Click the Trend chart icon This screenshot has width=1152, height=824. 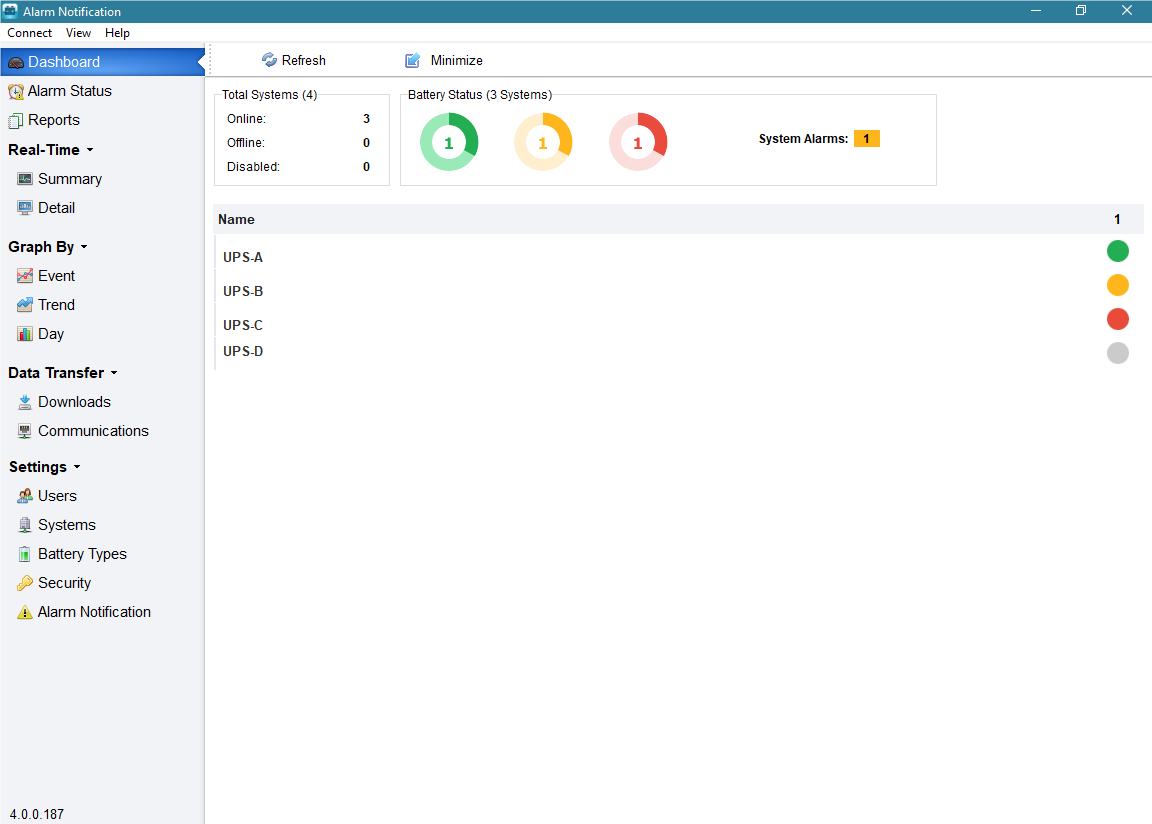pos(25,305)
